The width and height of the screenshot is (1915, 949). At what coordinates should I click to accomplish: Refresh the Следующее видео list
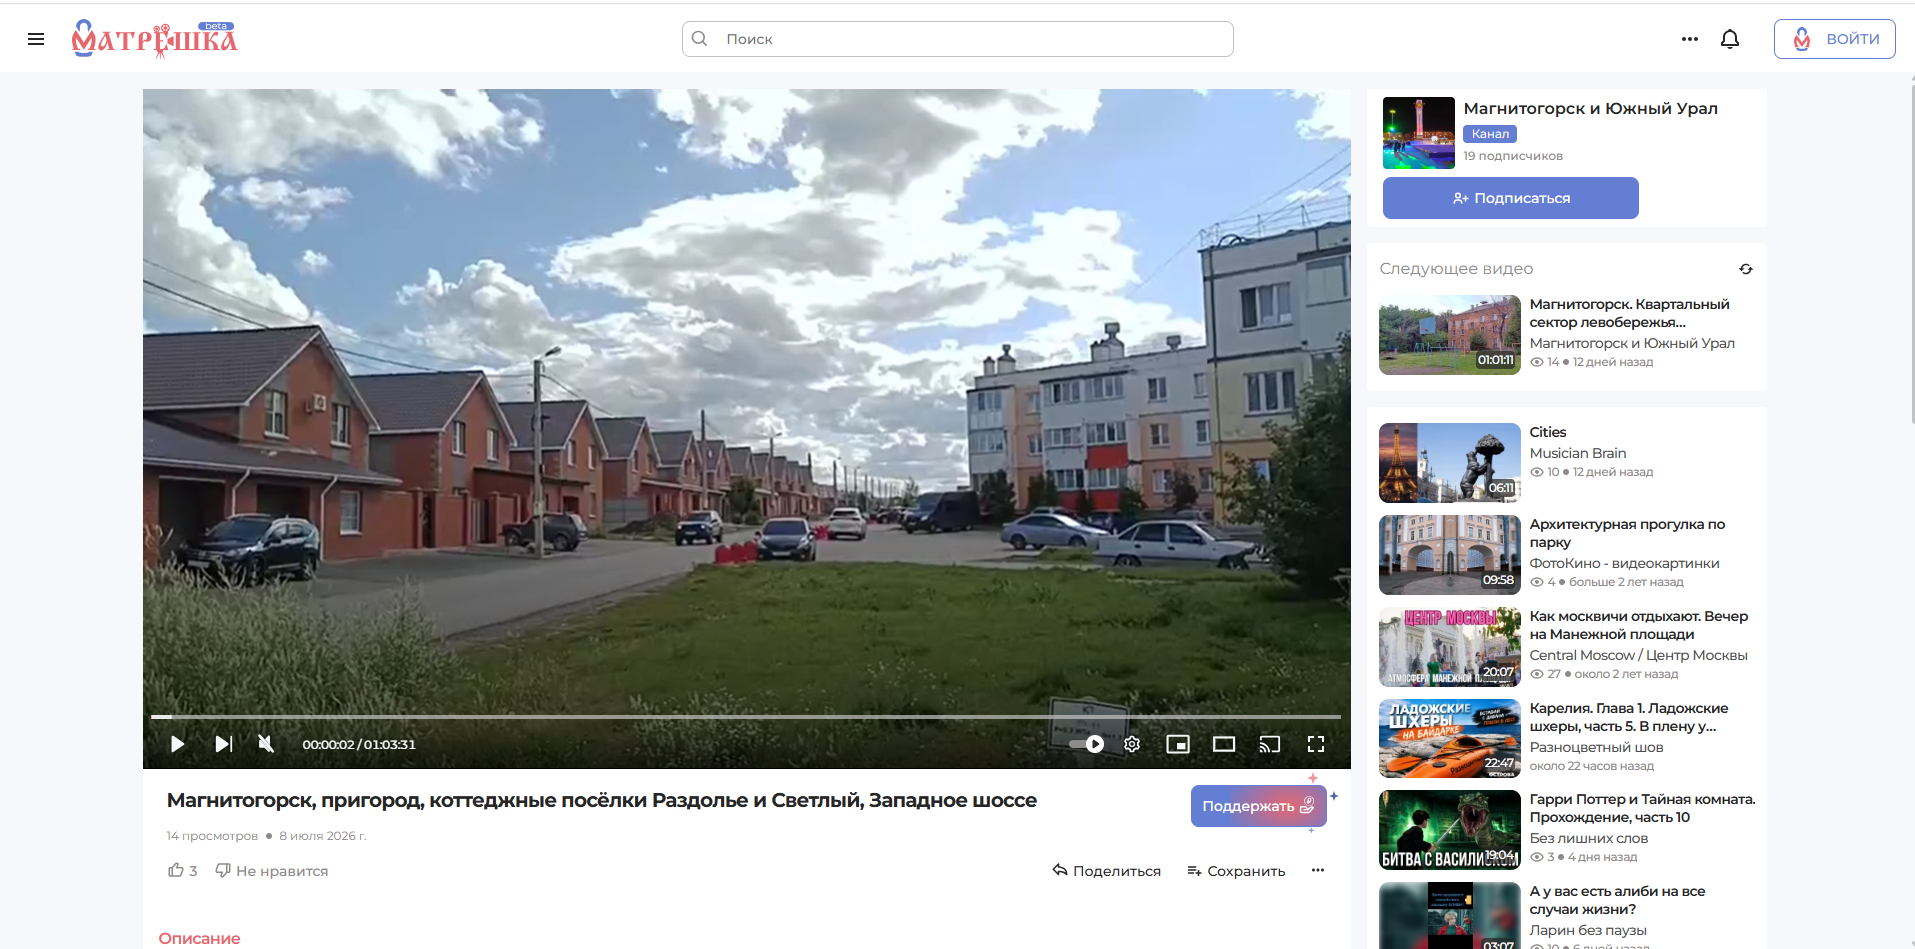tap(1746, 269)
